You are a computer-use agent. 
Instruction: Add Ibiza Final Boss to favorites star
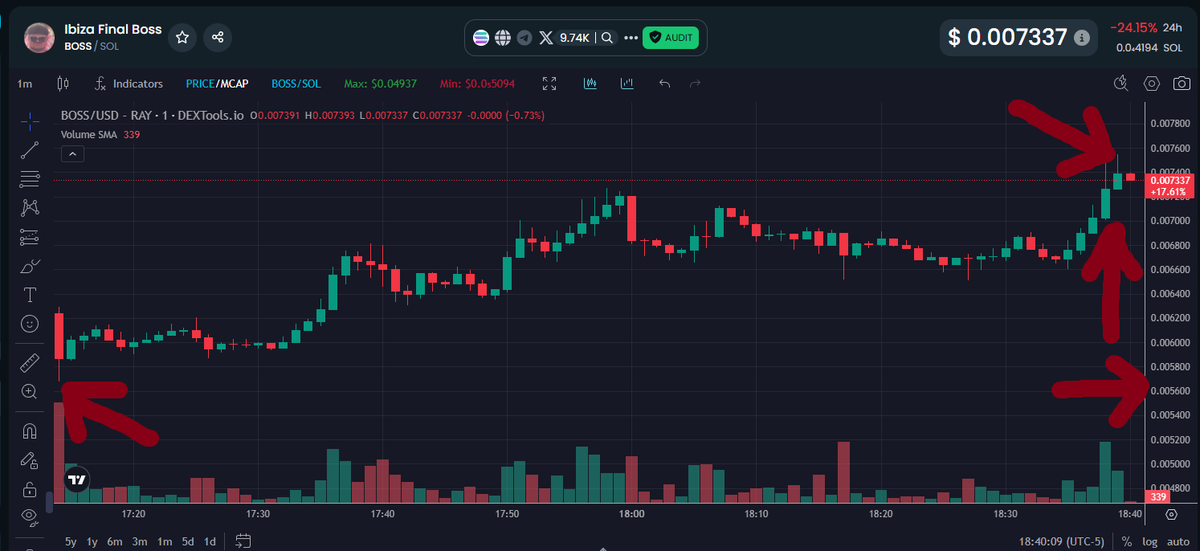(x=182, y=38)
